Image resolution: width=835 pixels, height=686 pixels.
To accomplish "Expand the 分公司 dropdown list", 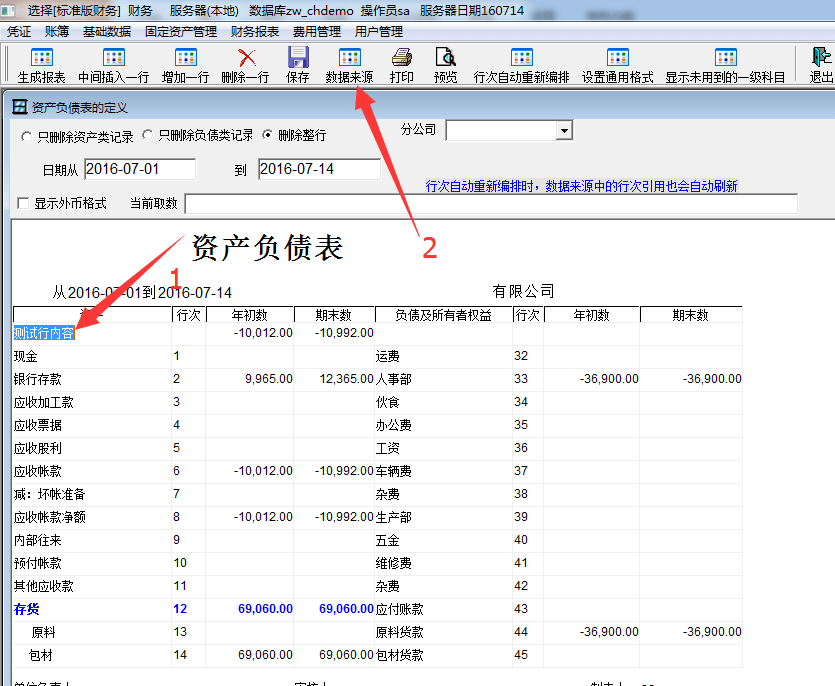I will (564, 131).
